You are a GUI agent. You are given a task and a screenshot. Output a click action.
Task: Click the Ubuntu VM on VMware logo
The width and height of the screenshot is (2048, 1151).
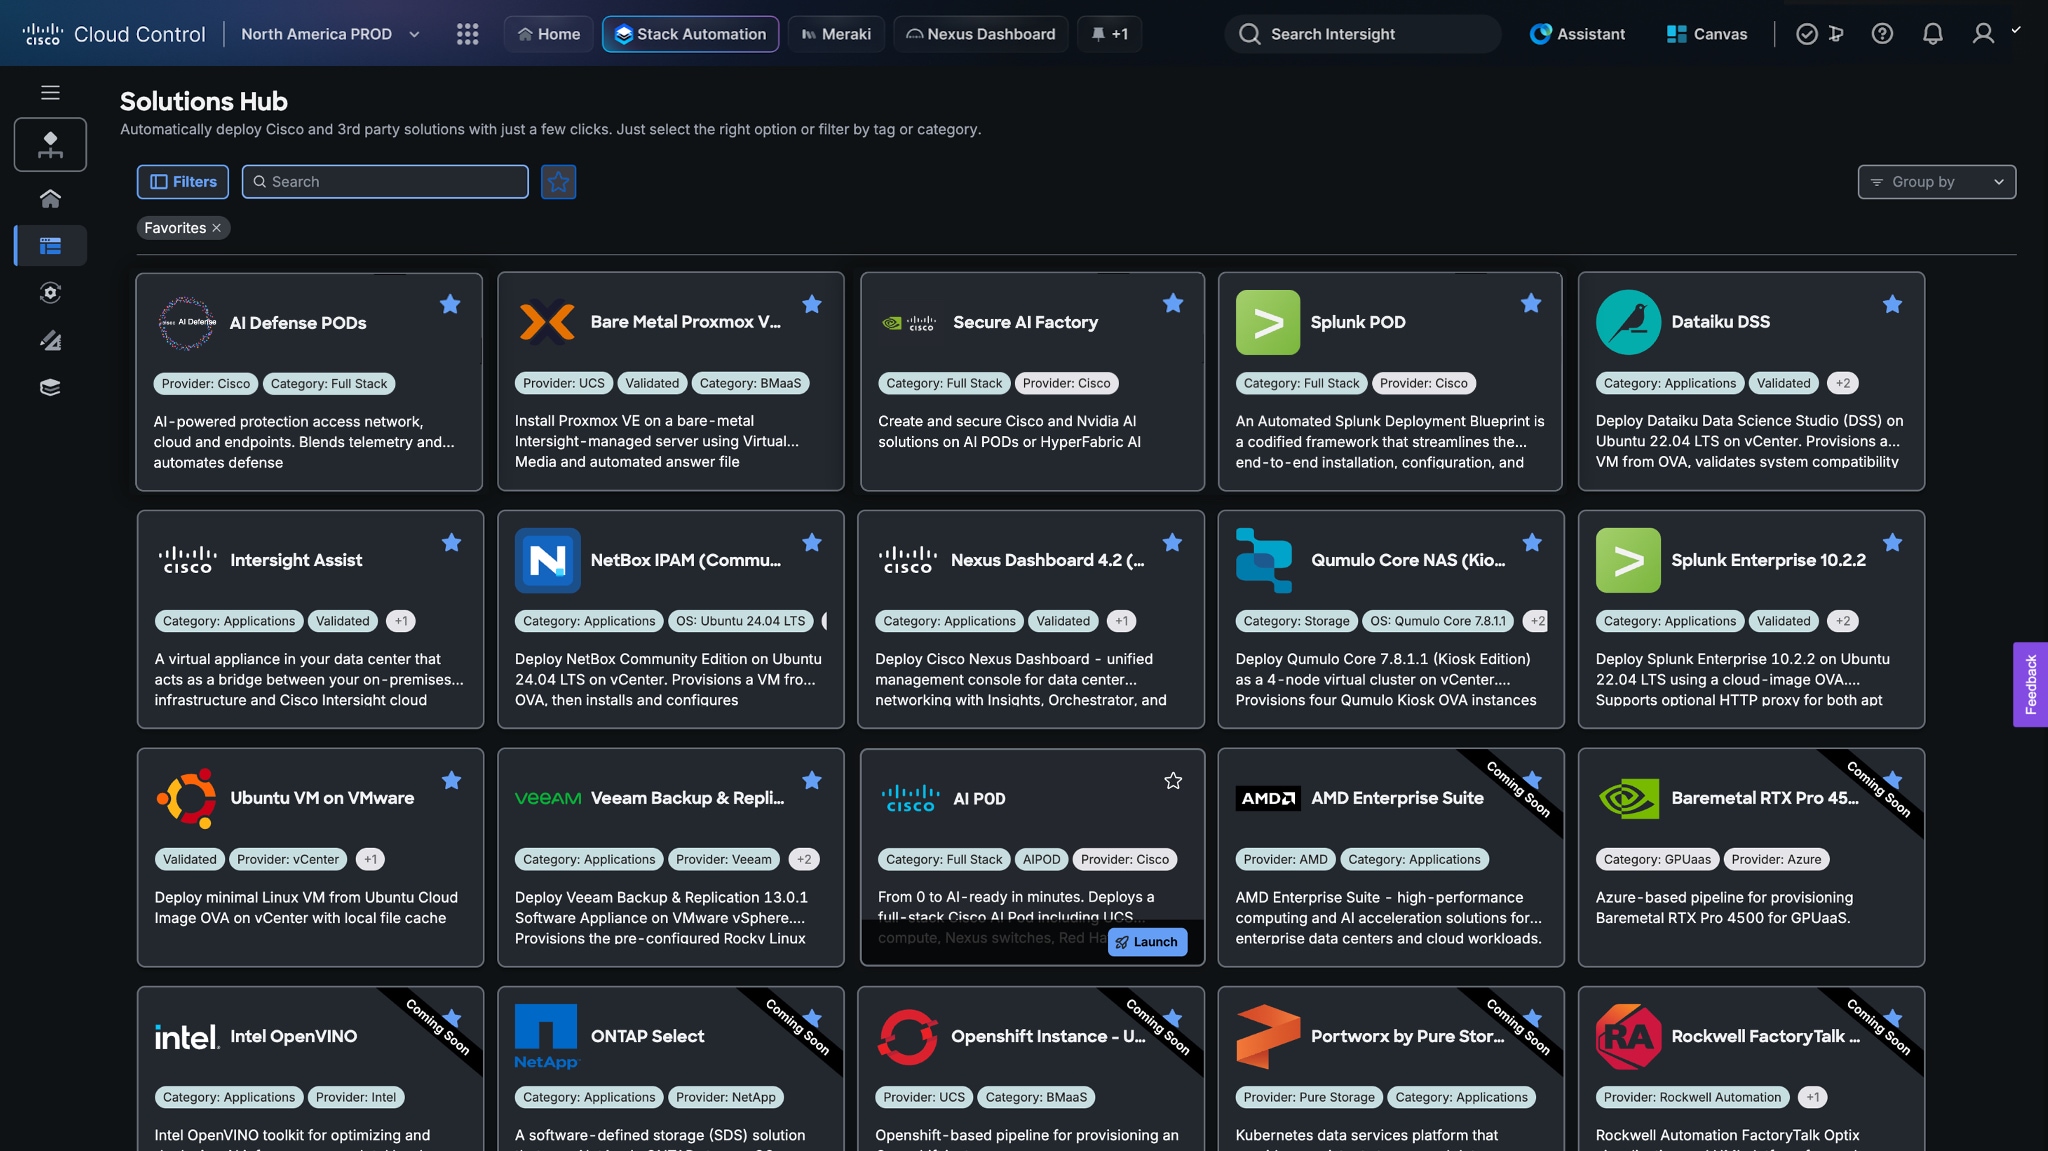(x=186, y=798)
